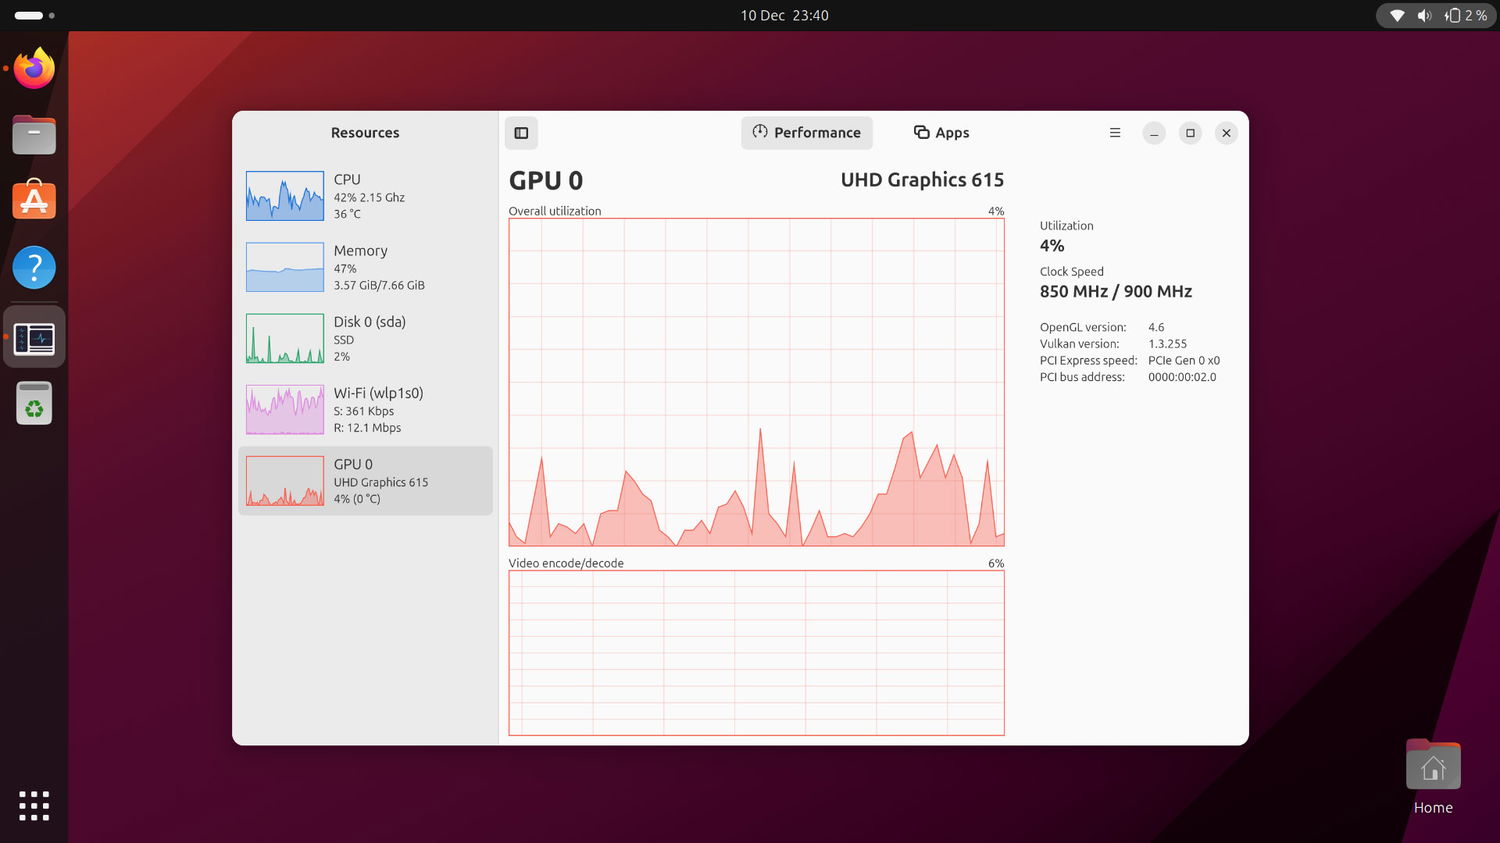The image size is (1500, 843).
Task: Click the Overall utilization label
Action: click(555, 211)
